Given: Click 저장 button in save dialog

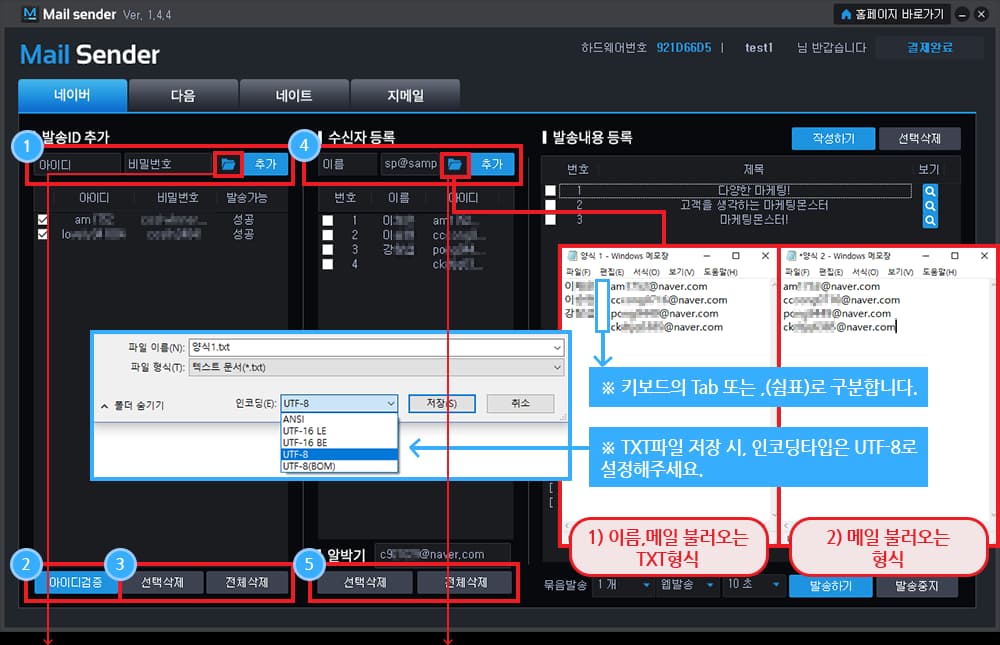Looking at the screenshot, I should coord(441,403).
